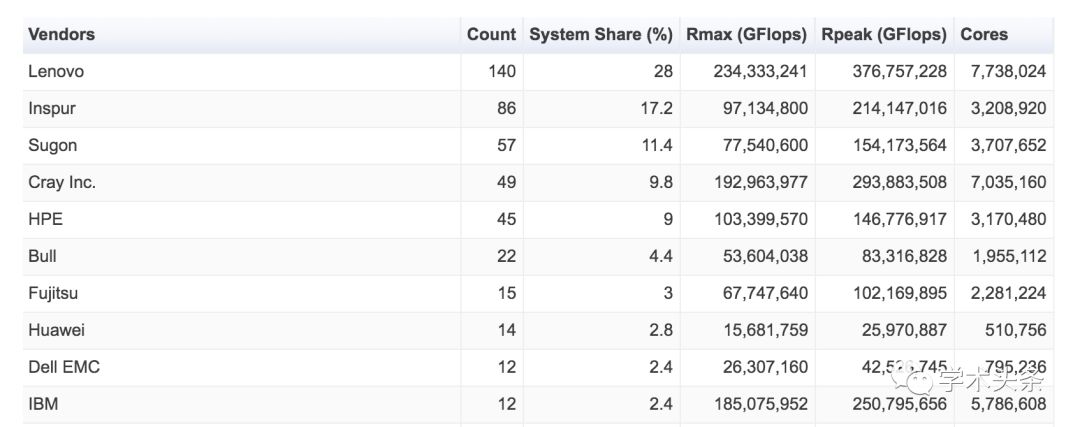This screenshot has height=427, width=1080.
Task: Click IBM's Rpeak value 250,795,656
Action: [899, 404]
